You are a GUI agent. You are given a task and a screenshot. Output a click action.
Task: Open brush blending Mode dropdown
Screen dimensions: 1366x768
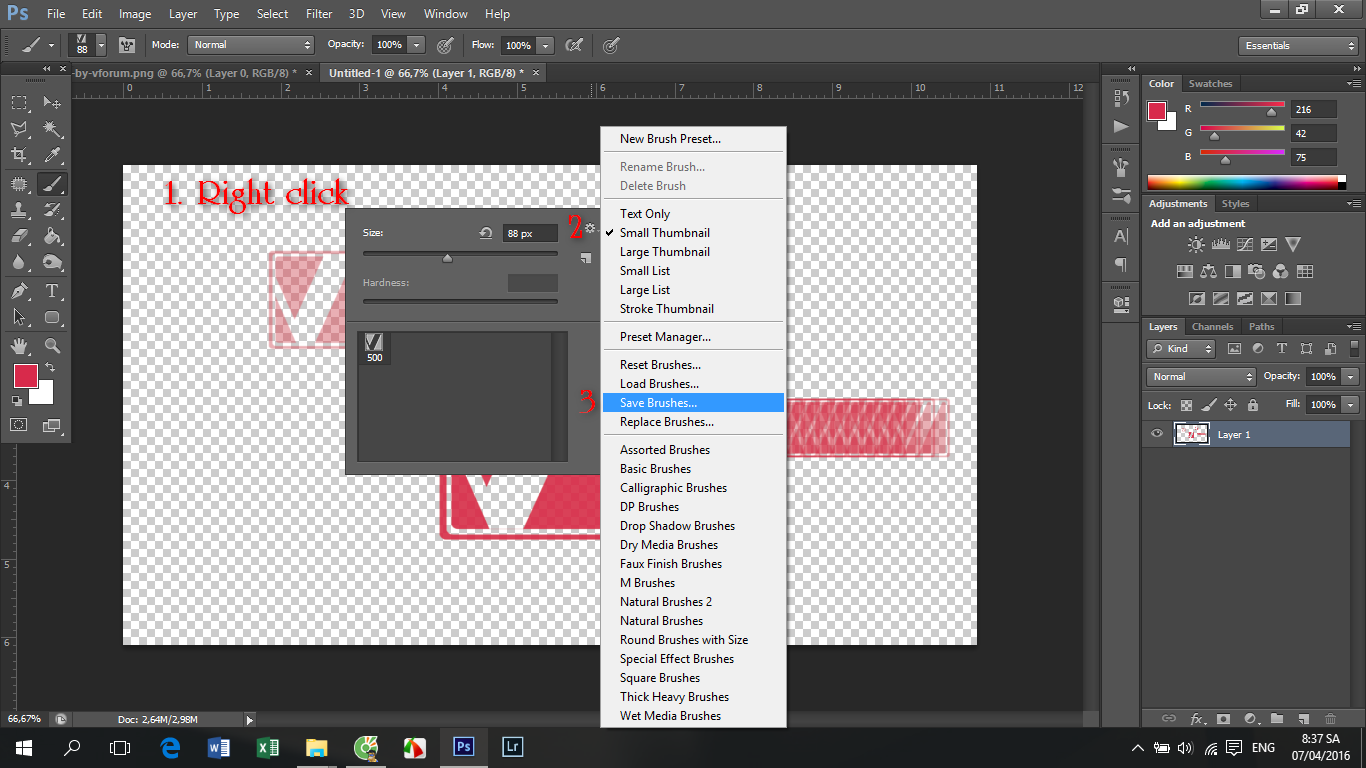251,45
